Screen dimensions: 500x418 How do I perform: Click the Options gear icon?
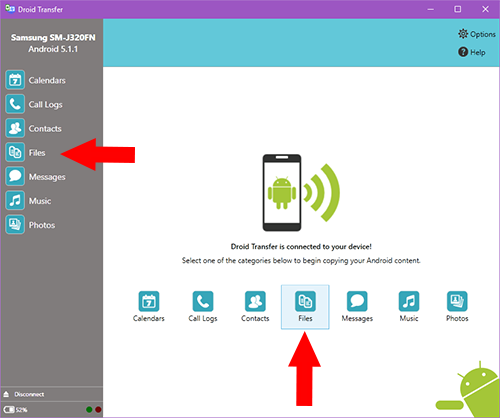[x=463, y=34]
